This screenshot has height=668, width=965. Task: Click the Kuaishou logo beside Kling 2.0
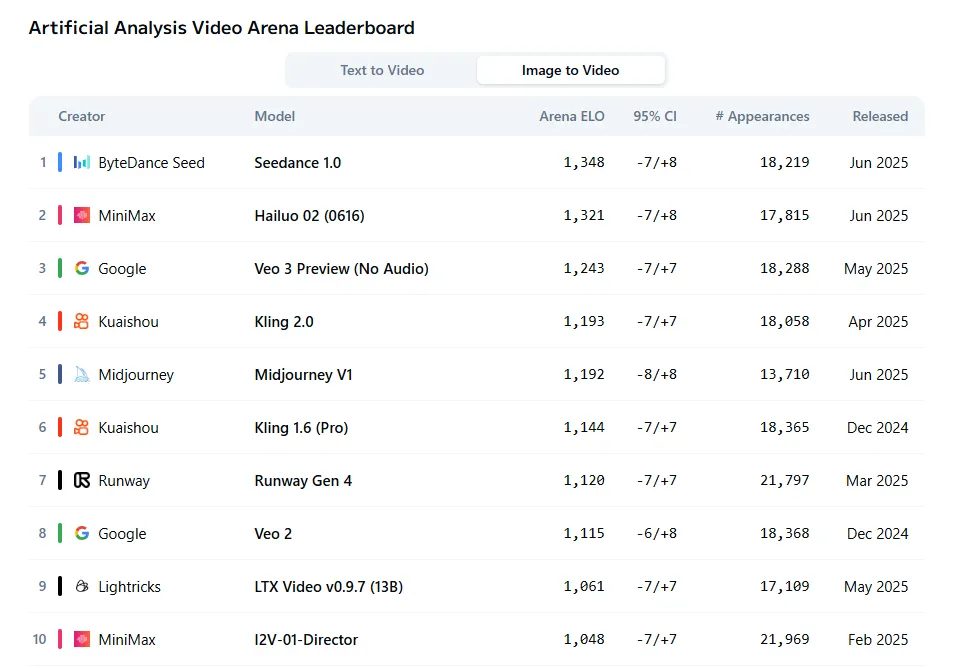tap(82, 321)
